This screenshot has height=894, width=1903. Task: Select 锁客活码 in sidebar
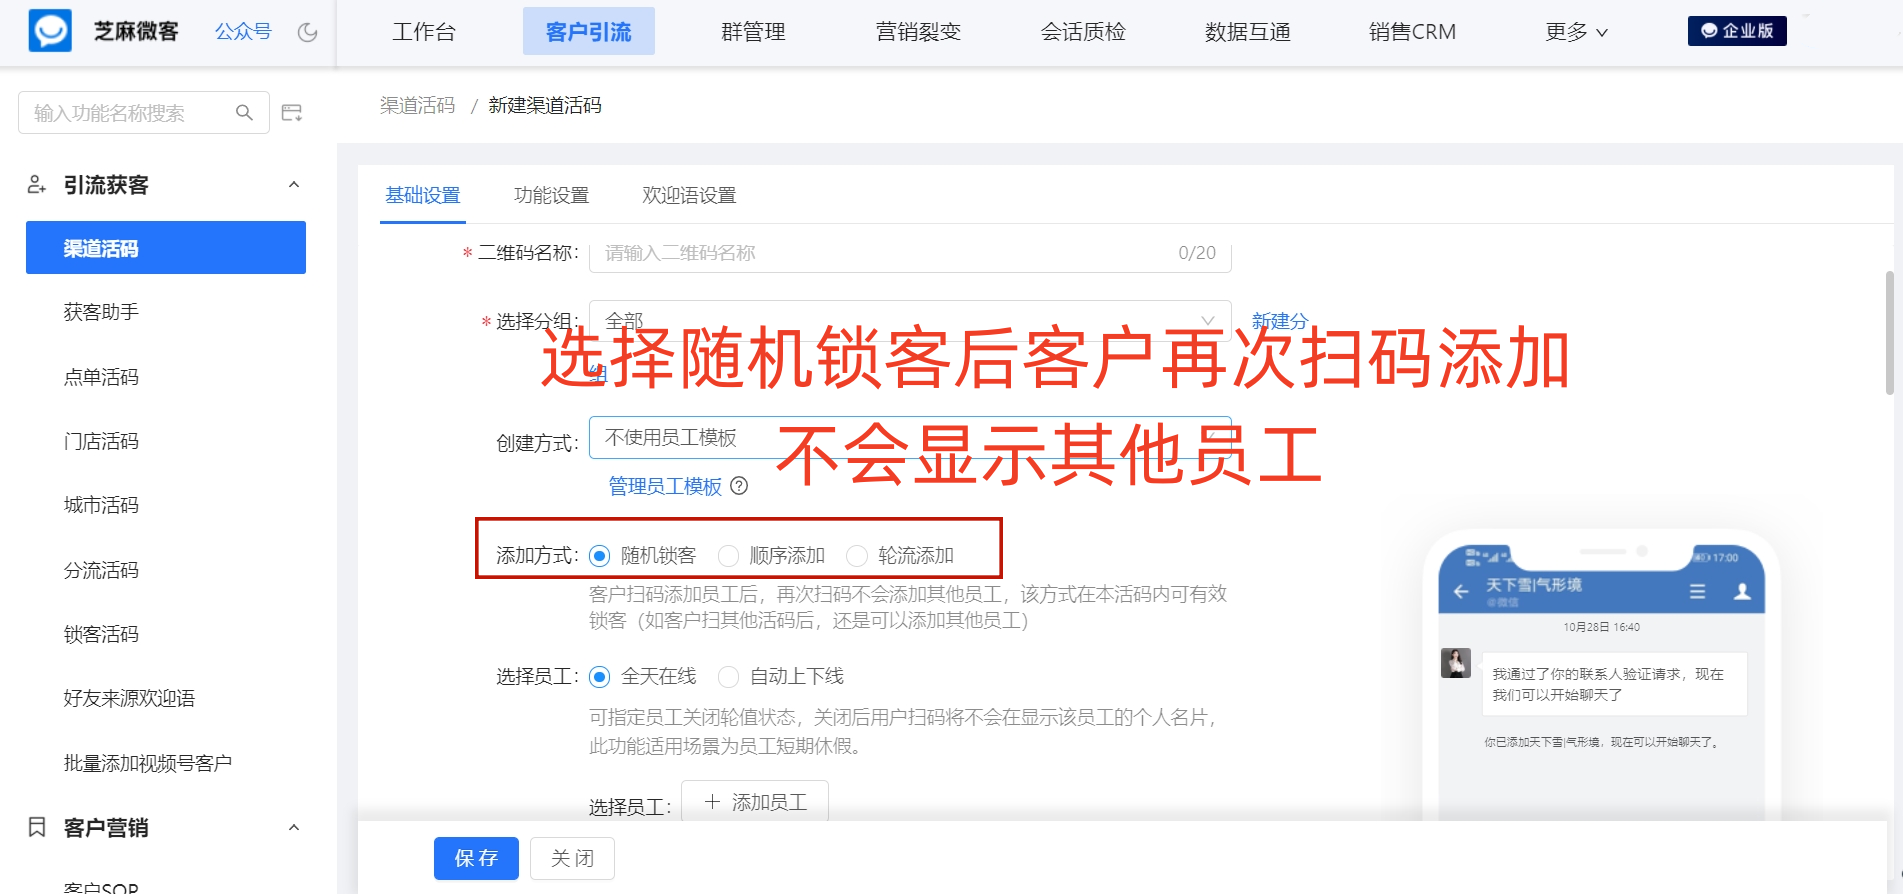pyautogui.click(x=101, y=634)
